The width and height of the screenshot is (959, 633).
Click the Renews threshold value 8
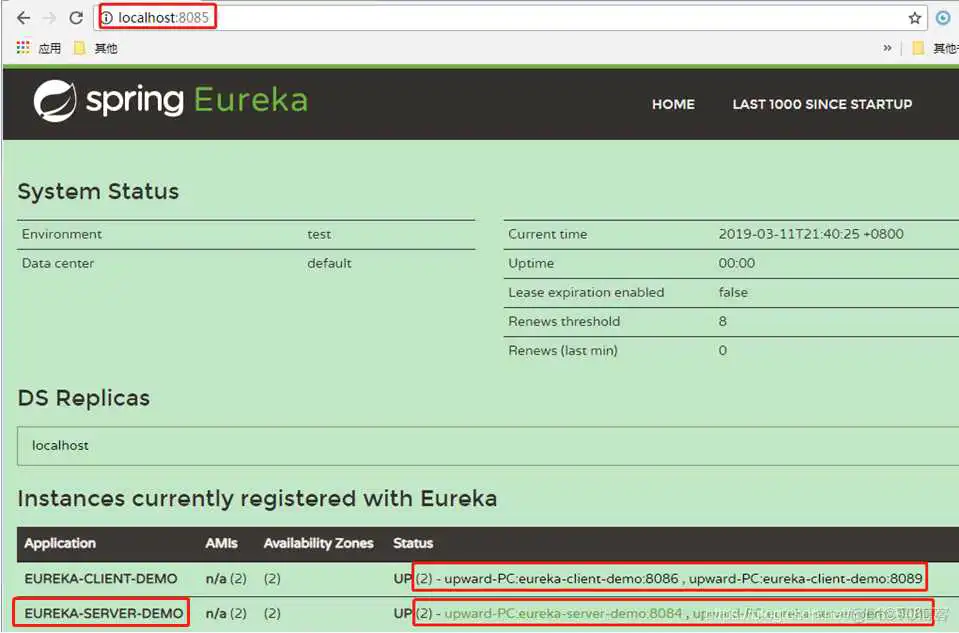click(x=722, y=321)
